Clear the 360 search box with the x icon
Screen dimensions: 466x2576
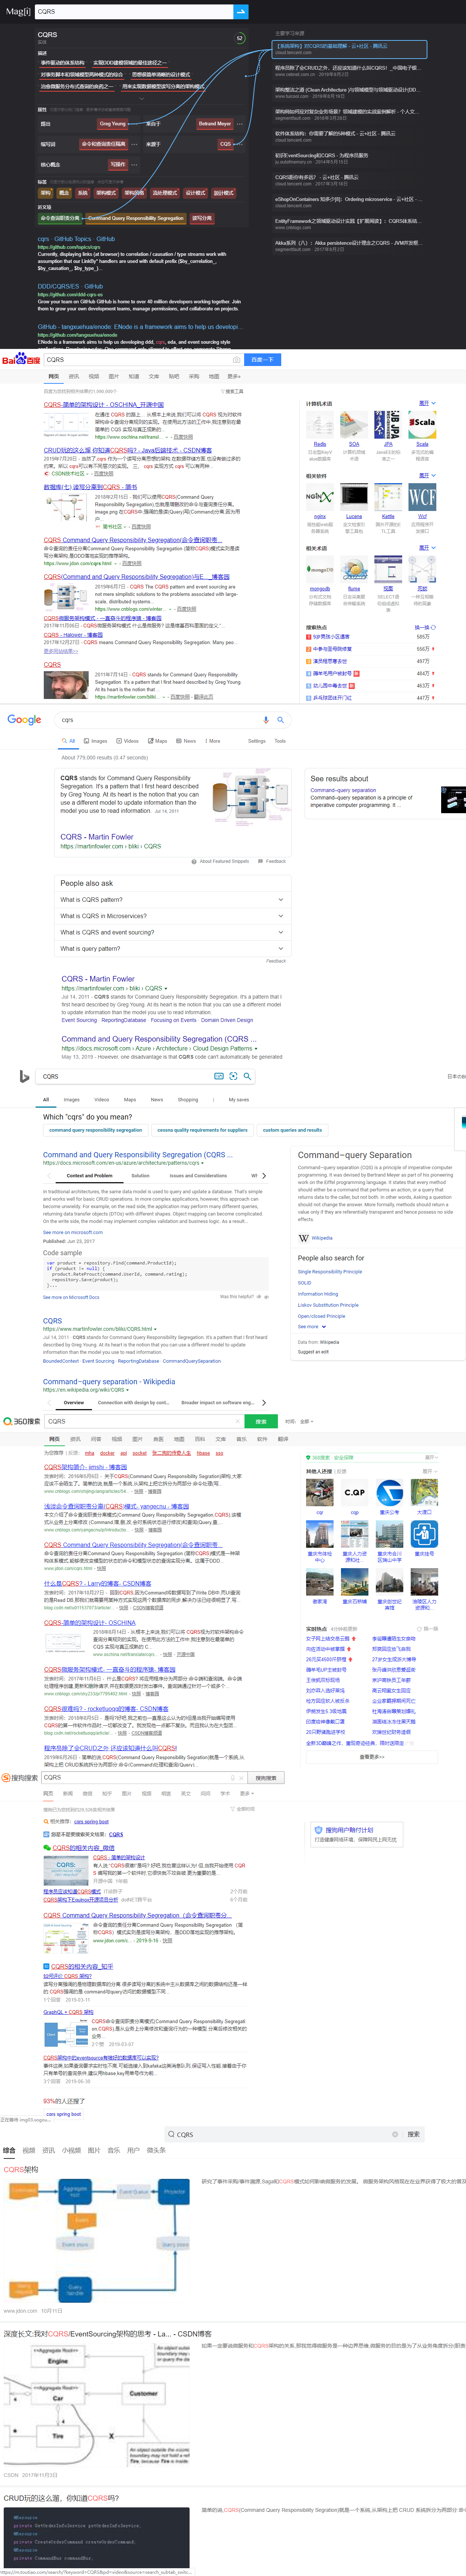pos(237,1421)
